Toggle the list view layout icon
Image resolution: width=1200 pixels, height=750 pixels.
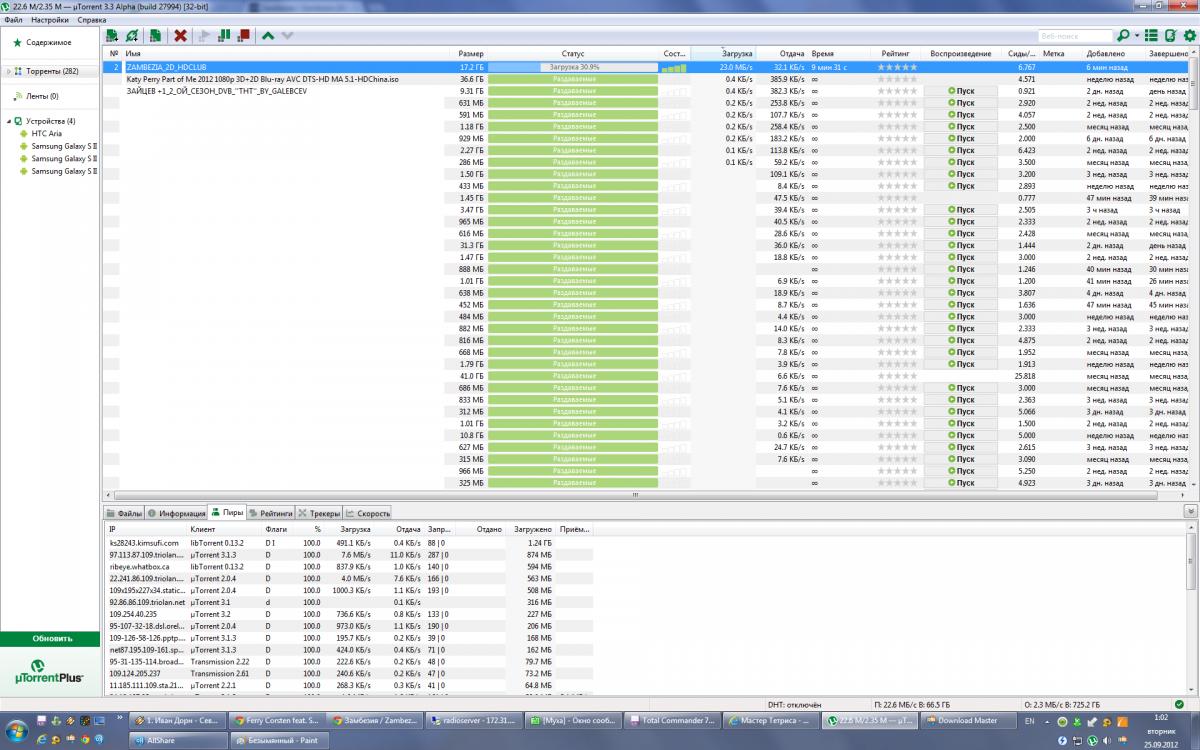pyautogui.click(x=1151, y=36)
